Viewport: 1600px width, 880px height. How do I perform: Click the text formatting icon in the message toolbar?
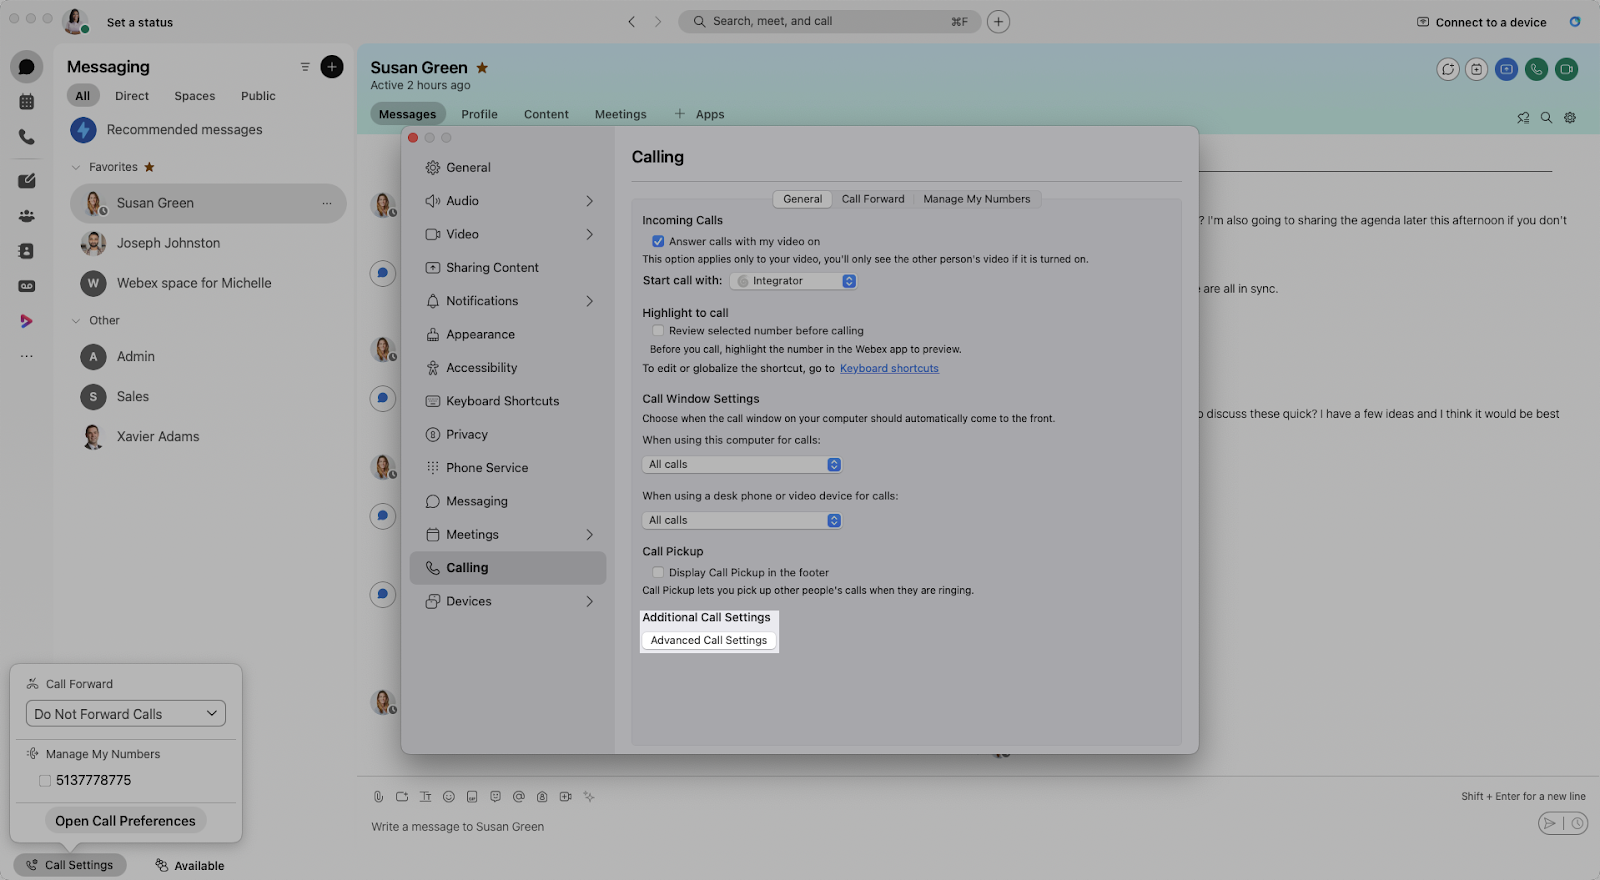click(425, 797)
